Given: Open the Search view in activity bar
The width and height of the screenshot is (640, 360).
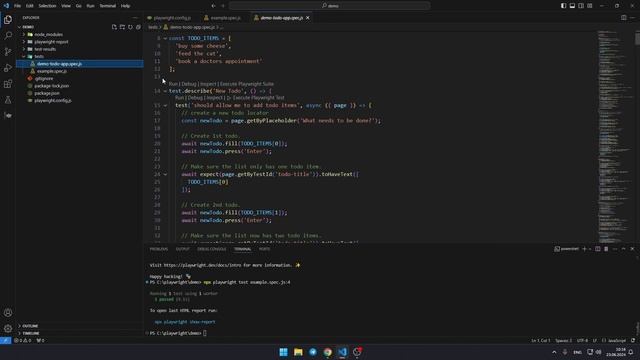Looking at the screenshot, I should coord(8,36).
